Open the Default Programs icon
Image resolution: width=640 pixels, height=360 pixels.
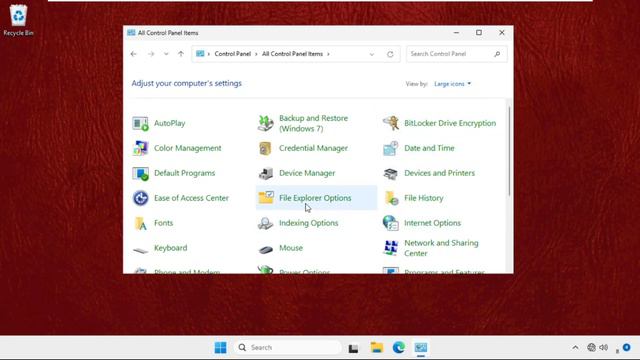(140, 173)
